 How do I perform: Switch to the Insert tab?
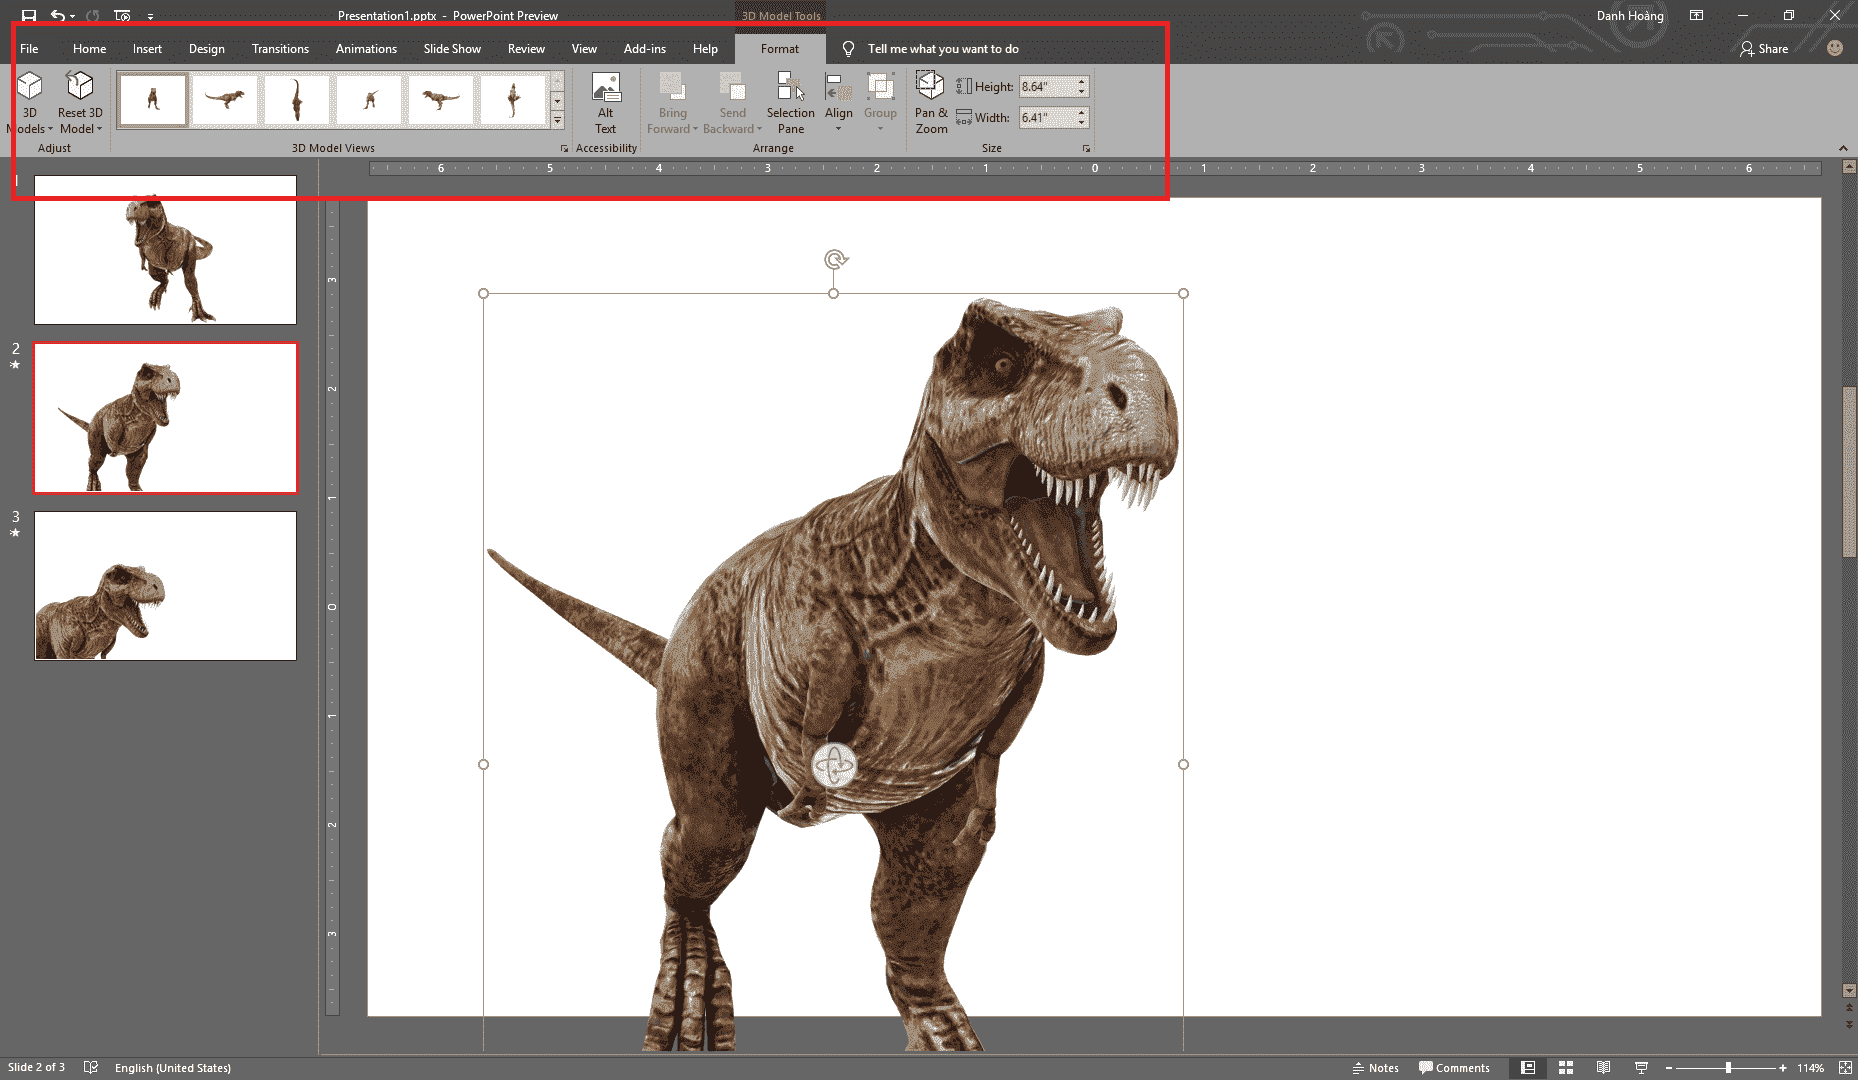[147, 49]
